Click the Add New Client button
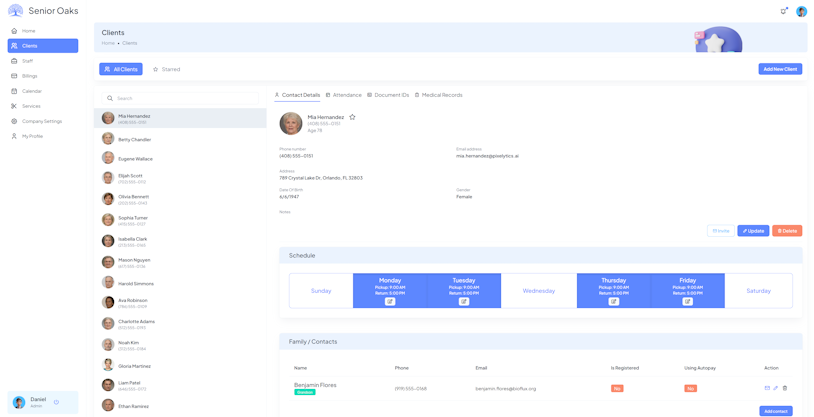This screenshot has height=417, width=814. point(780,69)
